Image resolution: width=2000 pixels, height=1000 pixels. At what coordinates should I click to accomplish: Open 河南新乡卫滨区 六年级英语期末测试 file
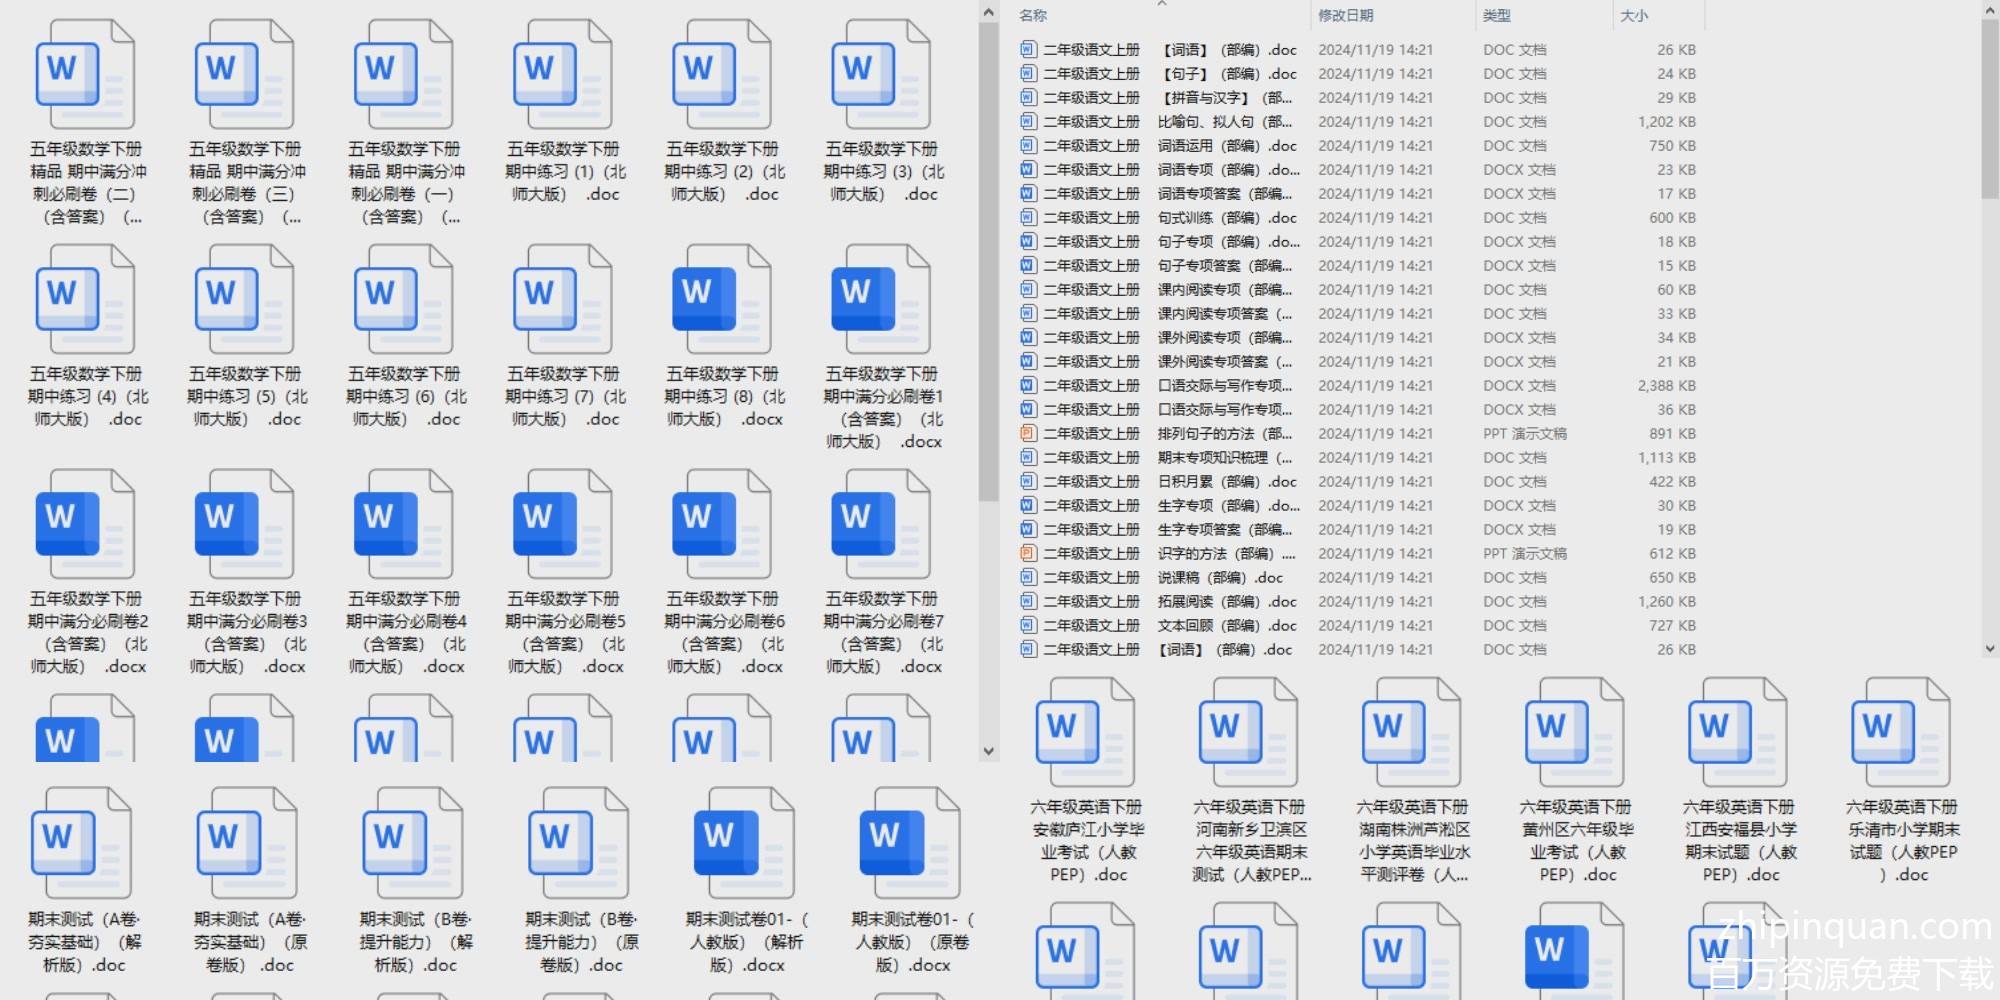[1249, 733]
